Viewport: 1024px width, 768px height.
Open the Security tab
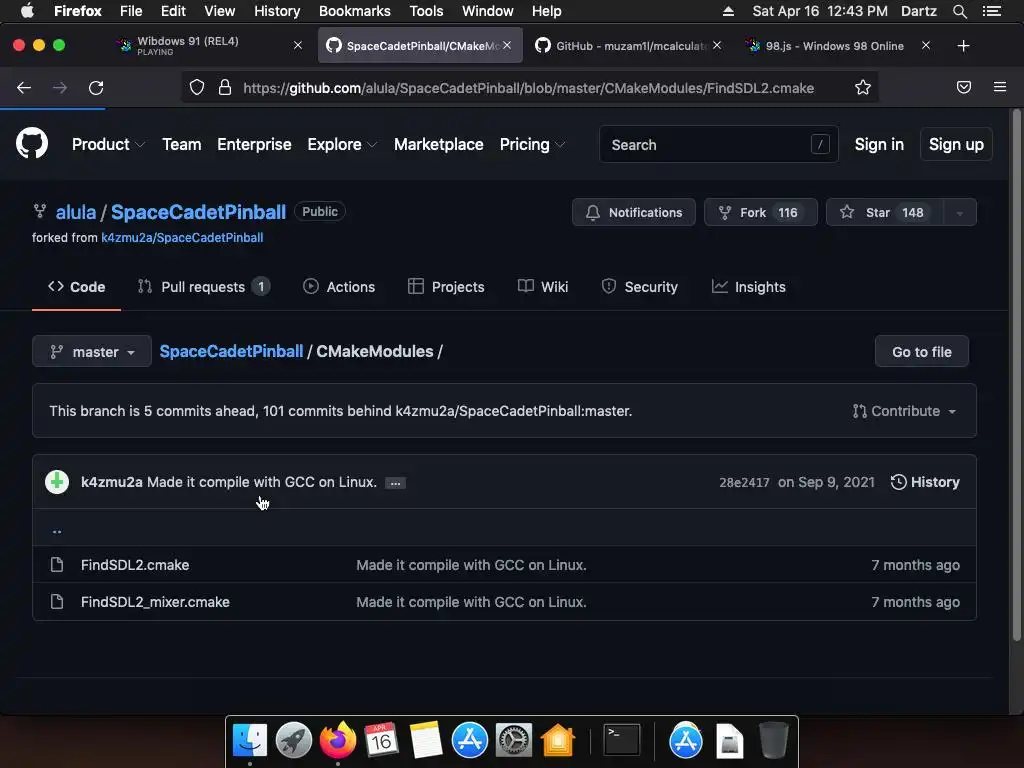[639, 287]
